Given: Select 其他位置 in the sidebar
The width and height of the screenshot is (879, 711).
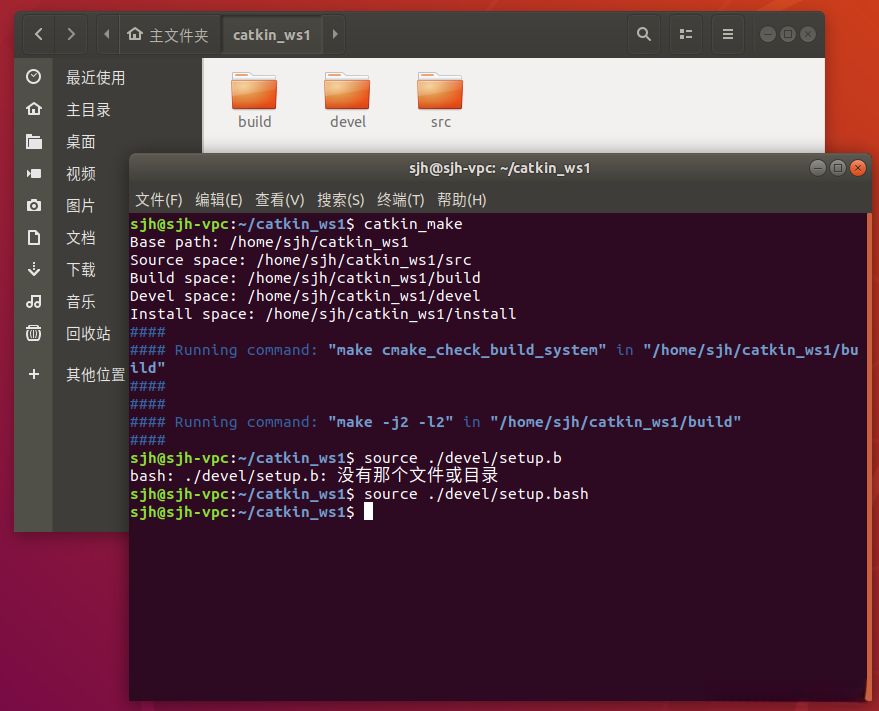Looking at the screenshot, I should (x=95, y=375).
